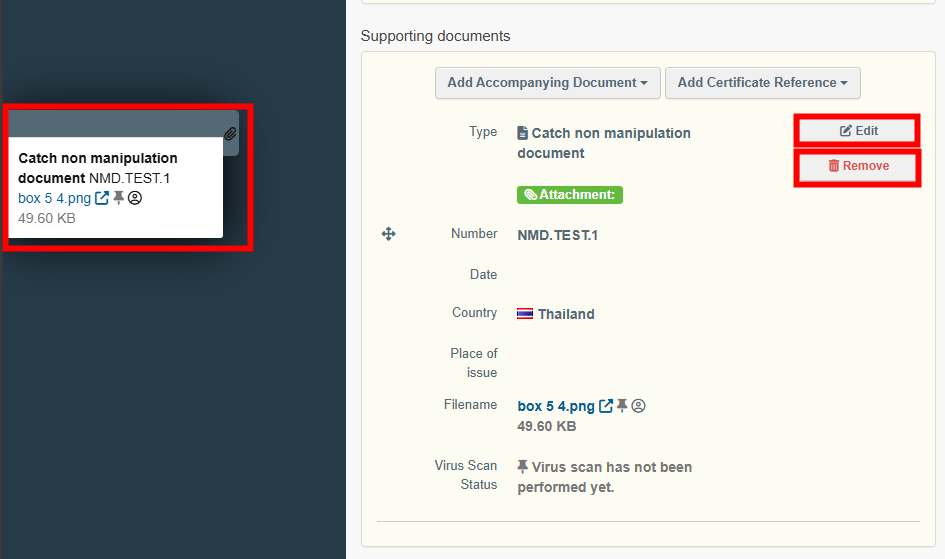Click document icon before Catch non manipulation

pos(523,133)
